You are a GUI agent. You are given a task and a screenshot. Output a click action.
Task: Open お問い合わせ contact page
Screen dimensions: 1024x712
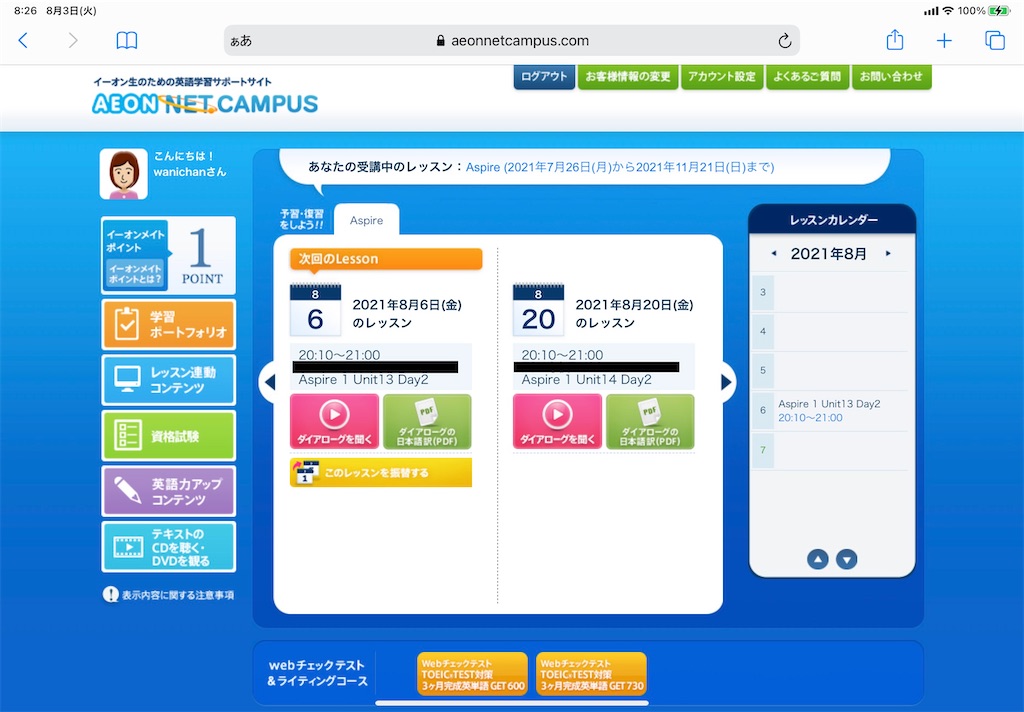point(891,76)
